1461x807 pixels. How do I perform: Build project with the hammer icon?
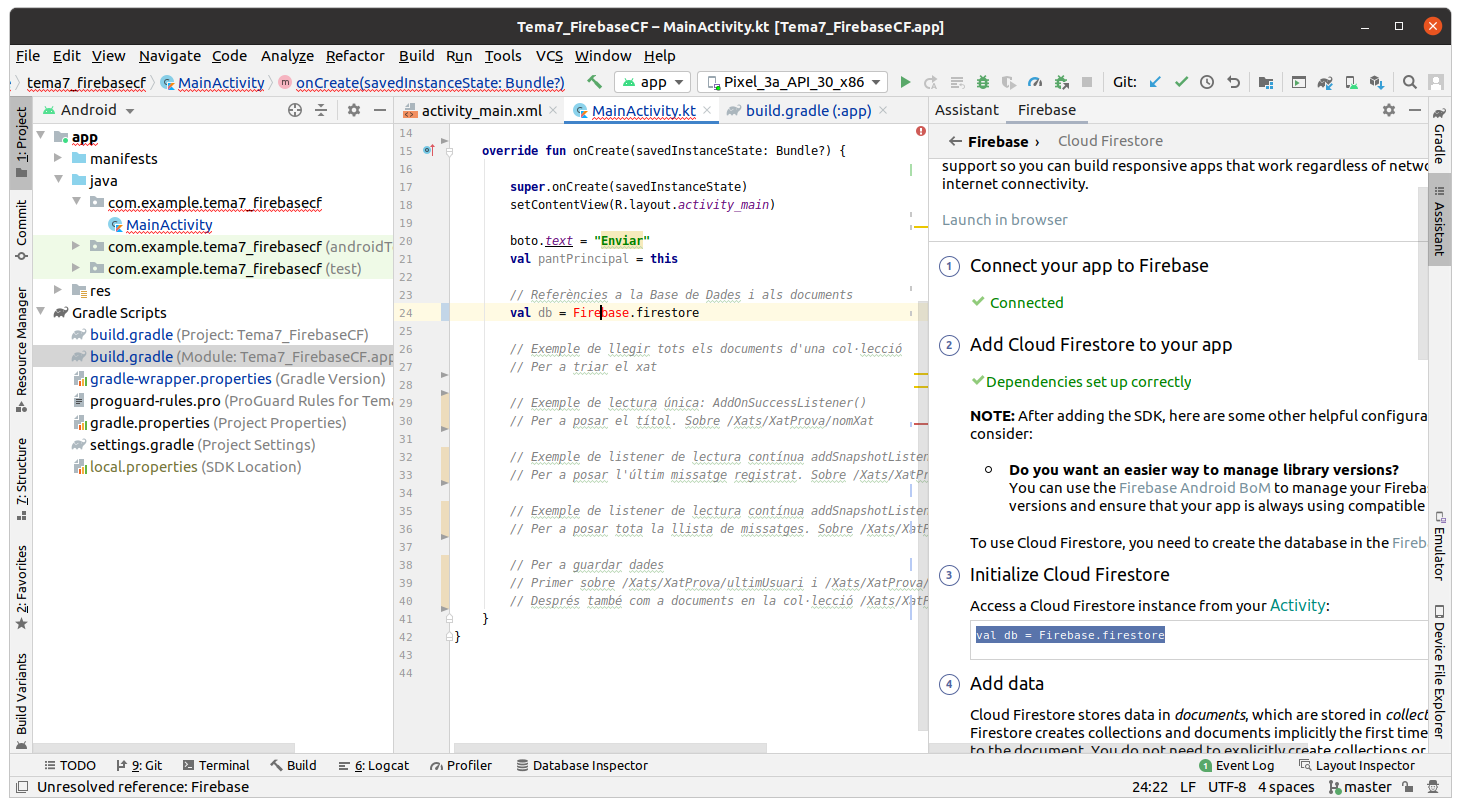(594, 83)
